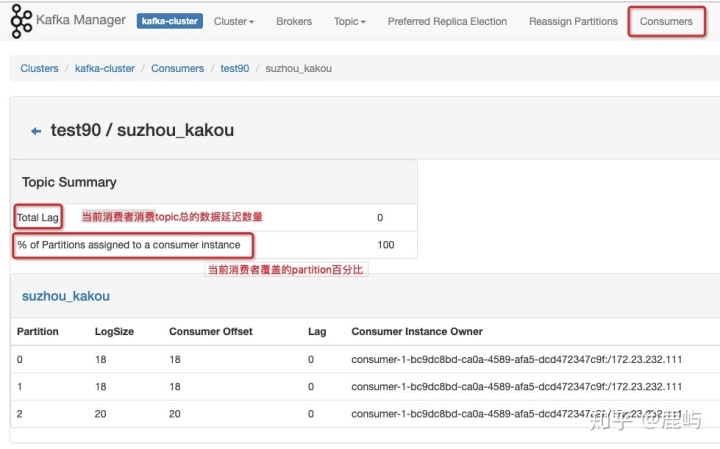Screen dimensions: 720x449
Task: Click the Partition column header
Action: click(x=38, y=331)
